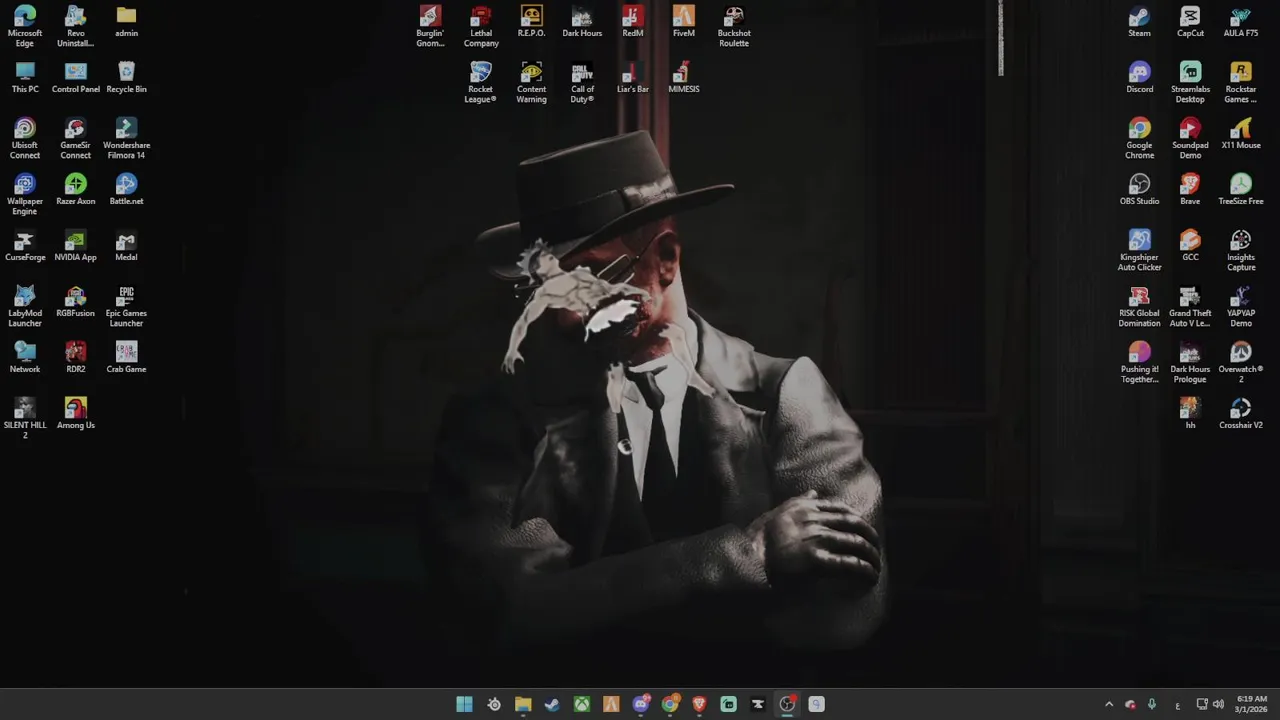Open File Explorer from the taskbar
The width and height of the screenshot is (1280, 720).
[x=523, y=704]
